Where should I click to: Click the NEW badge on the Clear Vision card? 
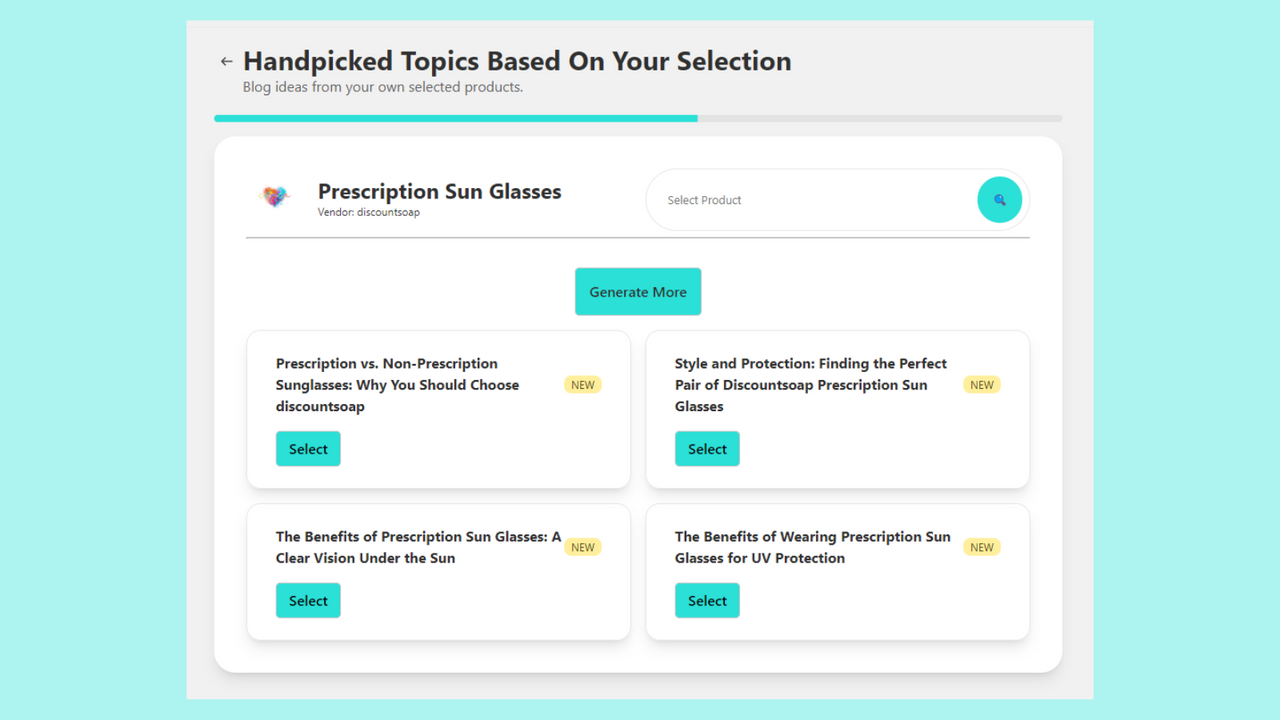coord(582,547)
